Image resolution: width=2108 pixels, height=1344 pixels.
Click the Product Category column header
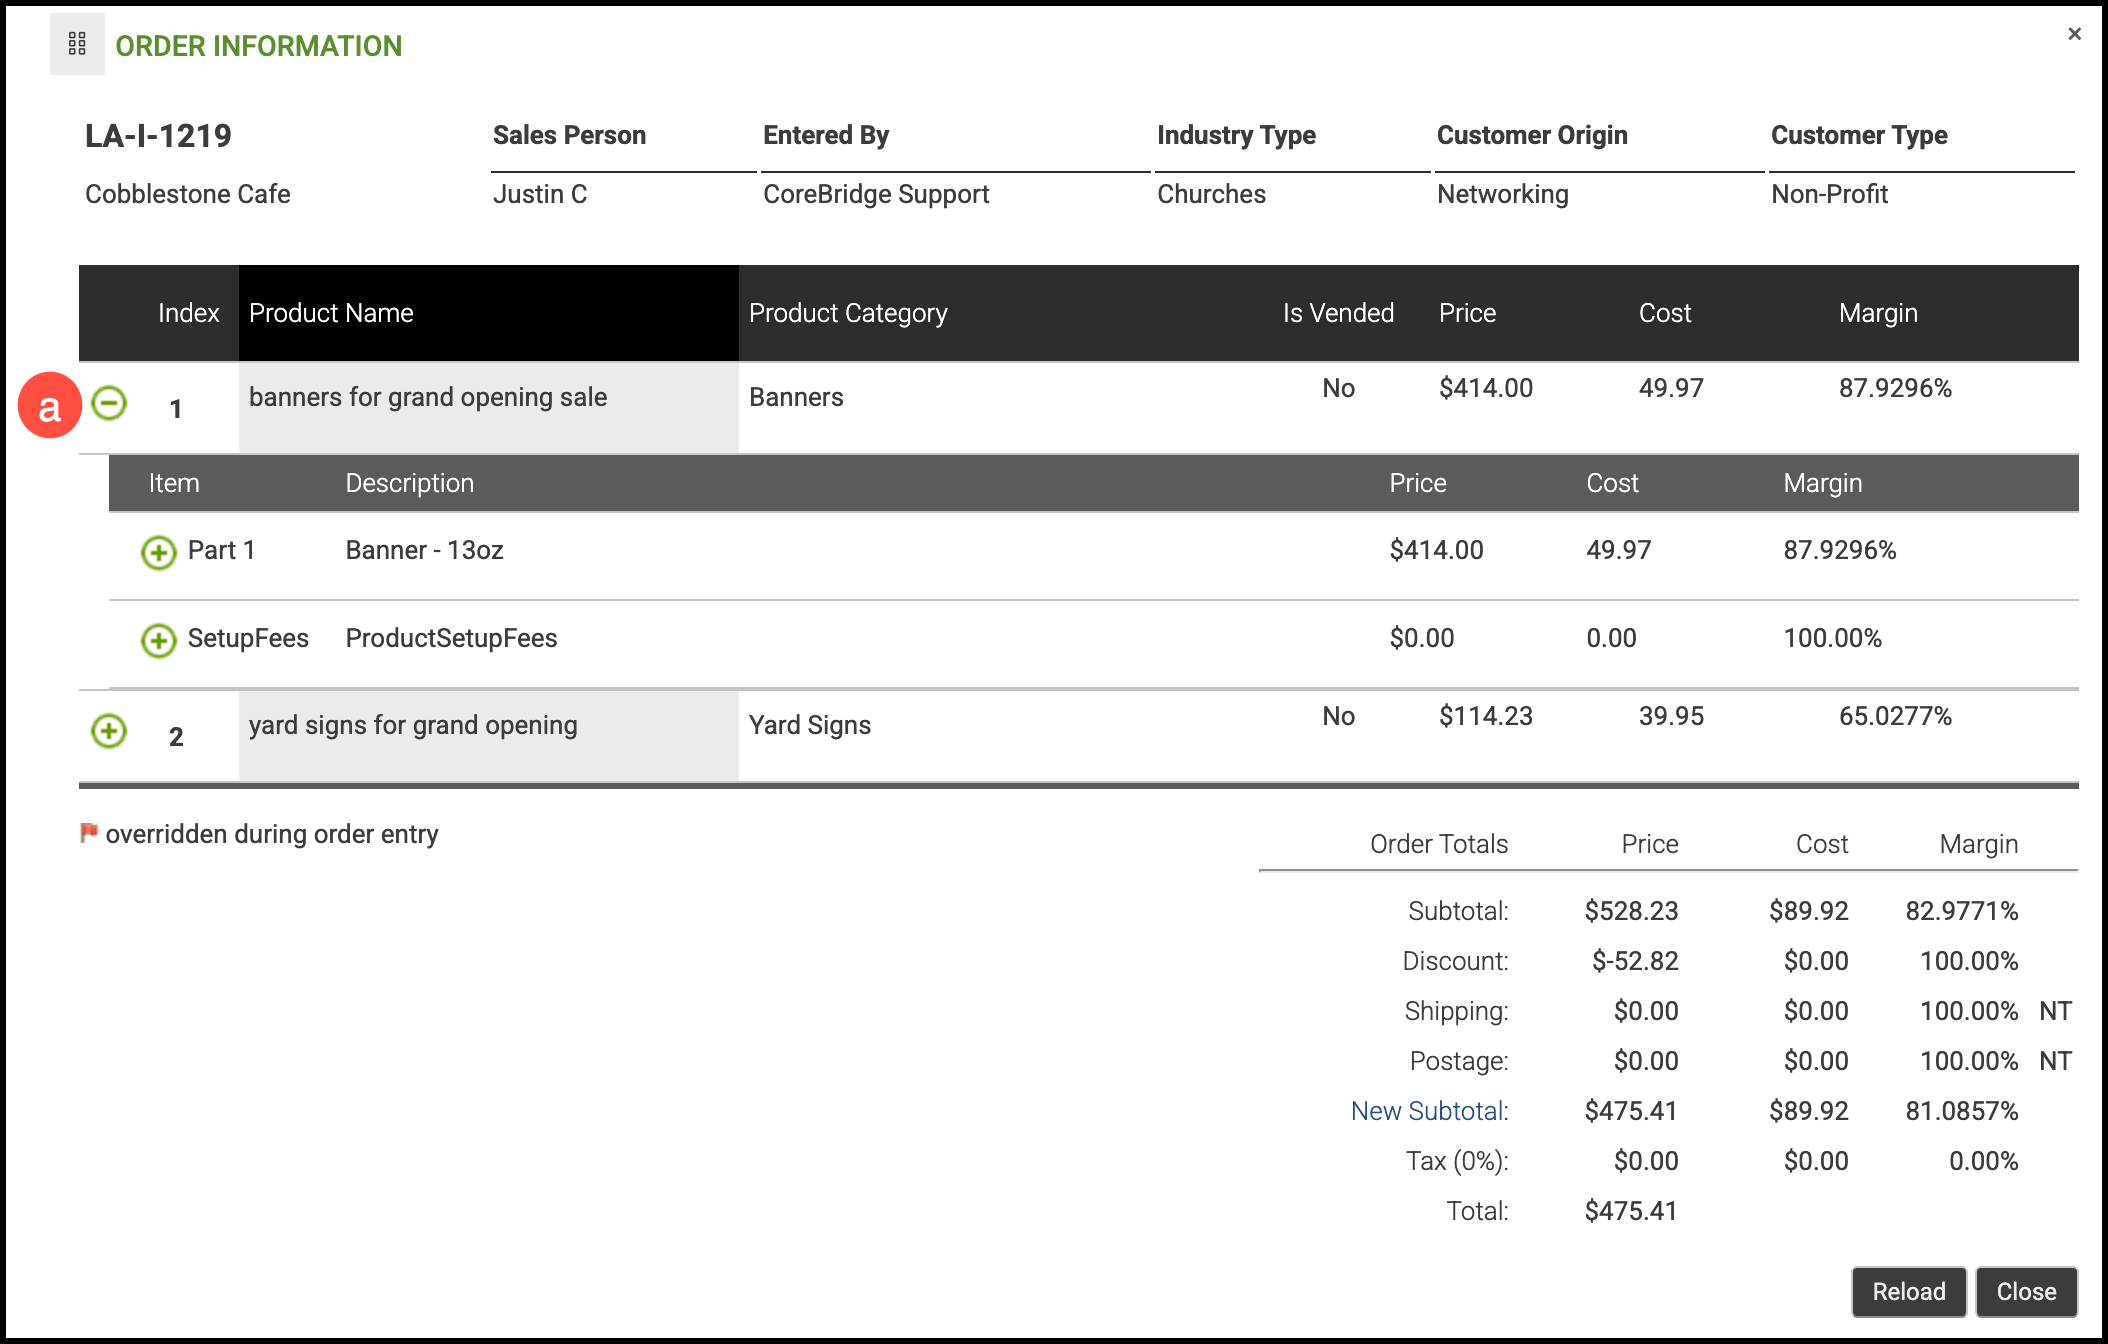tap(847, 313)
